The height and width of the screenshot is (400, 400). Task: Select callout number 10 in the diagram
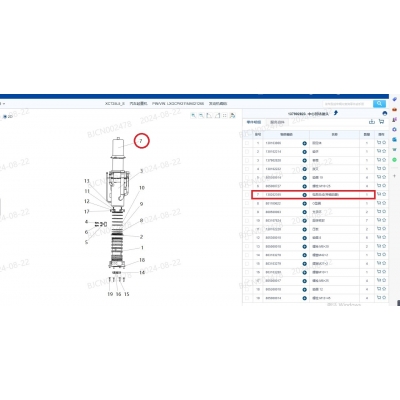tap(142, 188)
